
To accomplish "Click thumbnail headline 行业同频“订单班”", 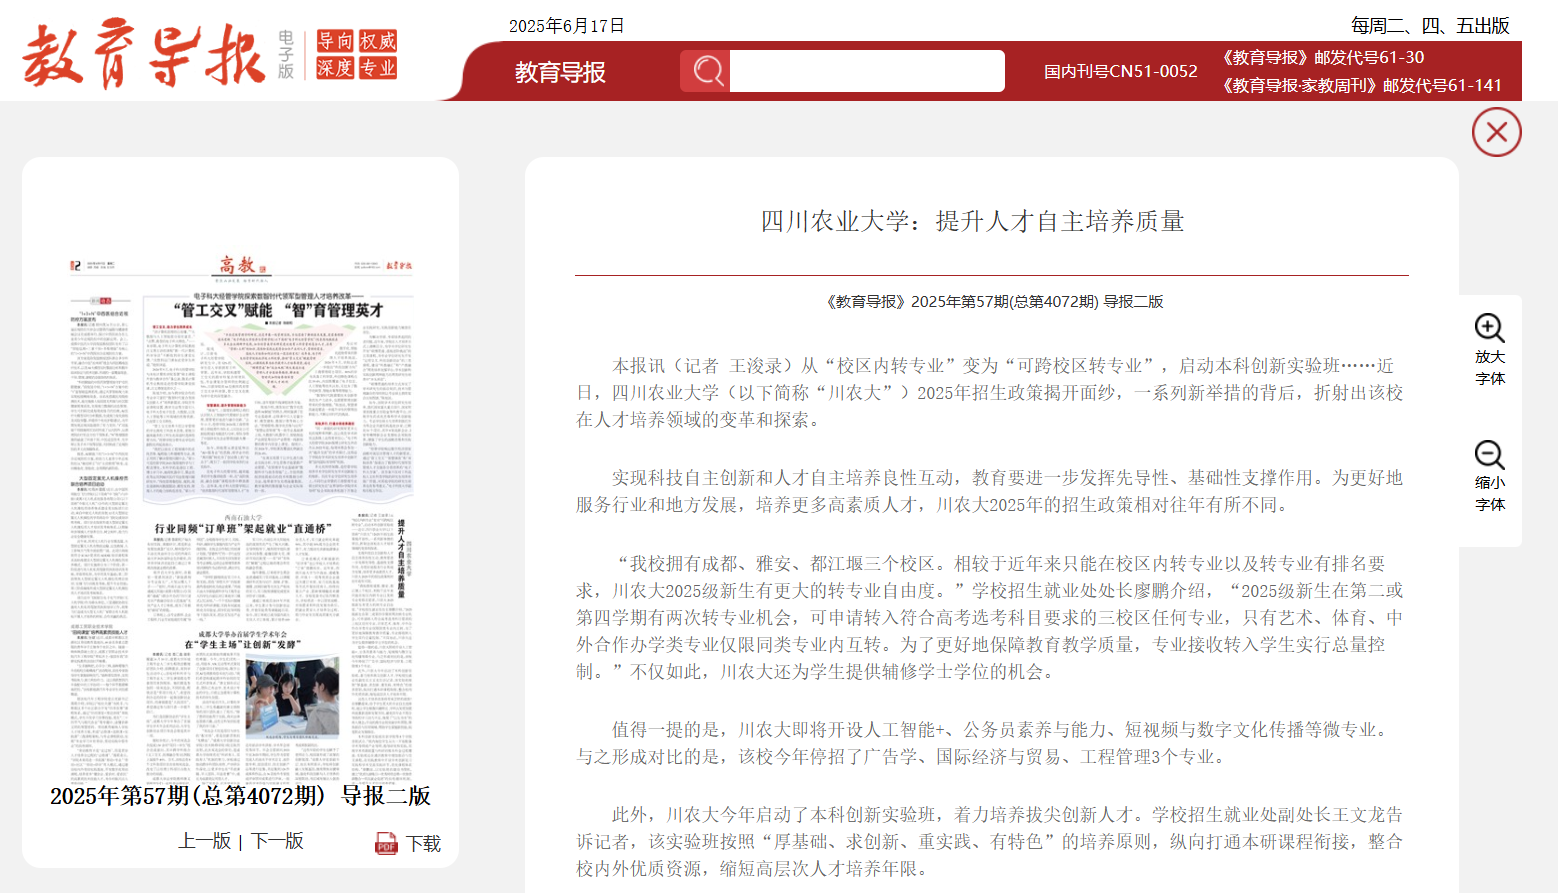I will click(243, 528).
